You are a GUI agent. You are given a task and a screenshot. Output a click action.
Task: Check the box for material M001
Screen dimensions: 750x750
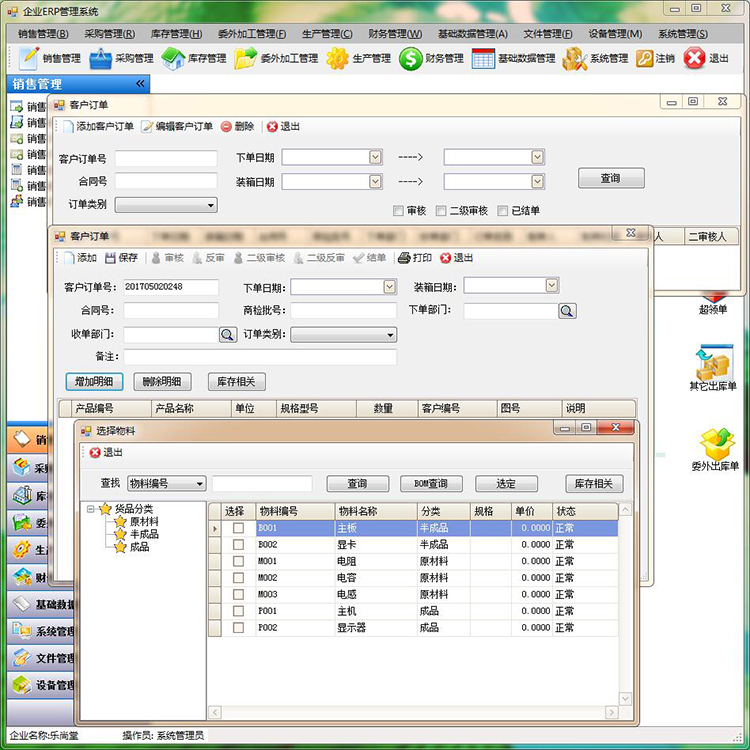coord(238,561)
